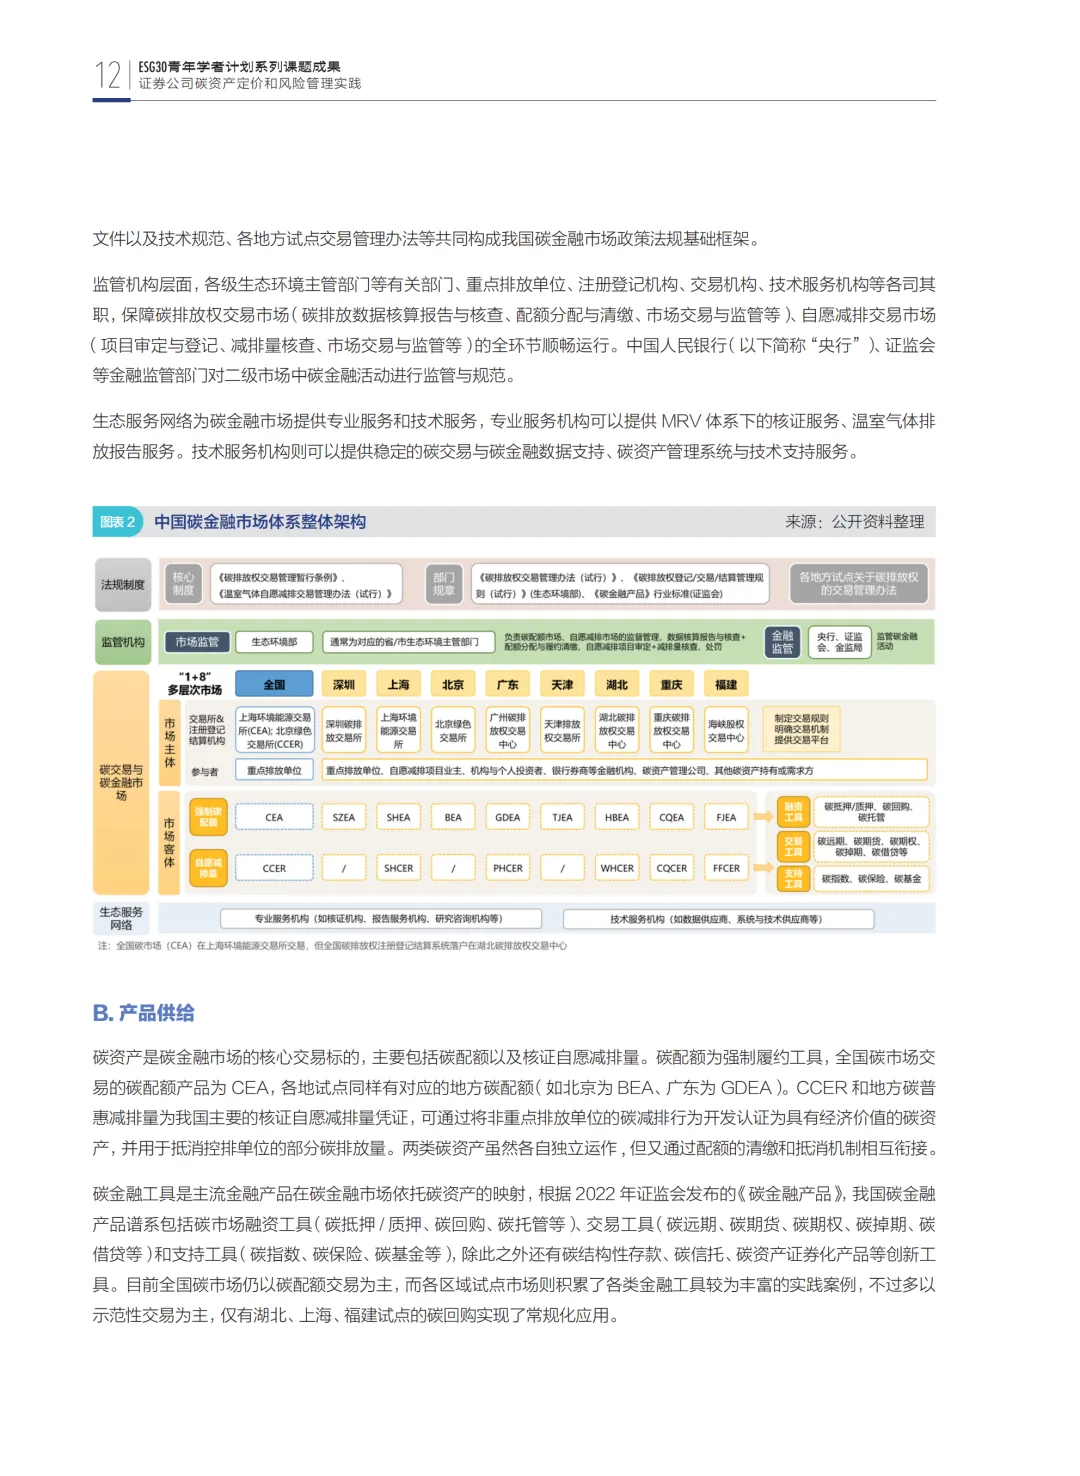Click the TJEA box
Viewport: 1080px width, 1476px height.
click(x=562, y=817)
